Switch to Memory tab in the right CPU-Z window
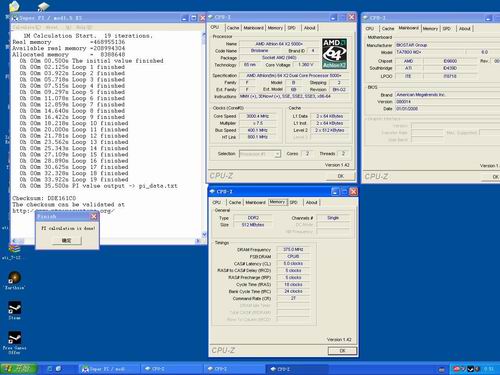 tap(430, 29)
